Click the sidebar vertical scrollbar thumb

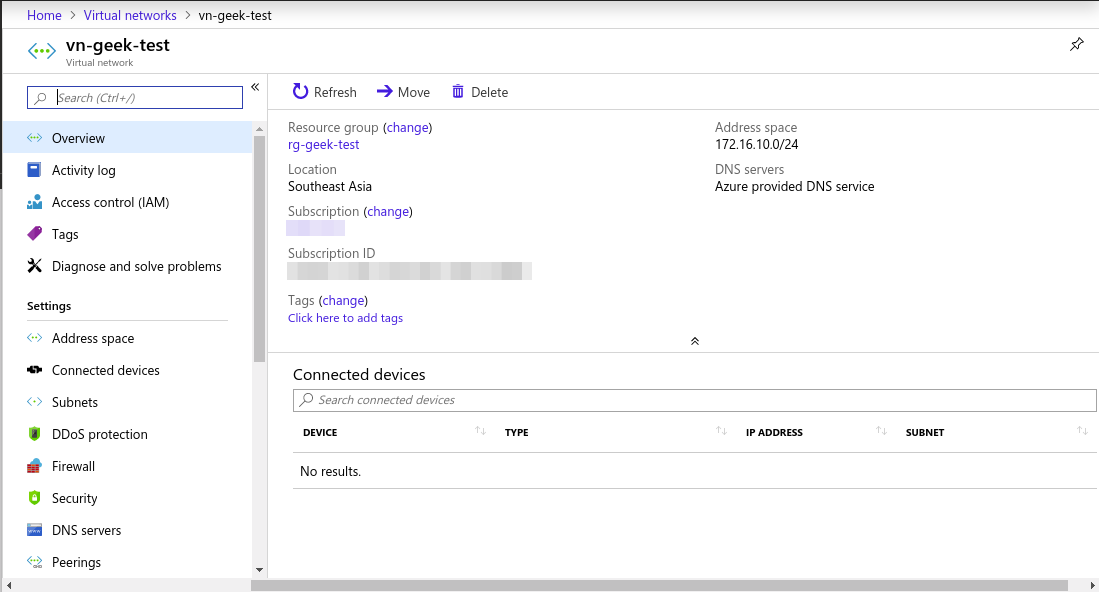(x=259, y=249)
